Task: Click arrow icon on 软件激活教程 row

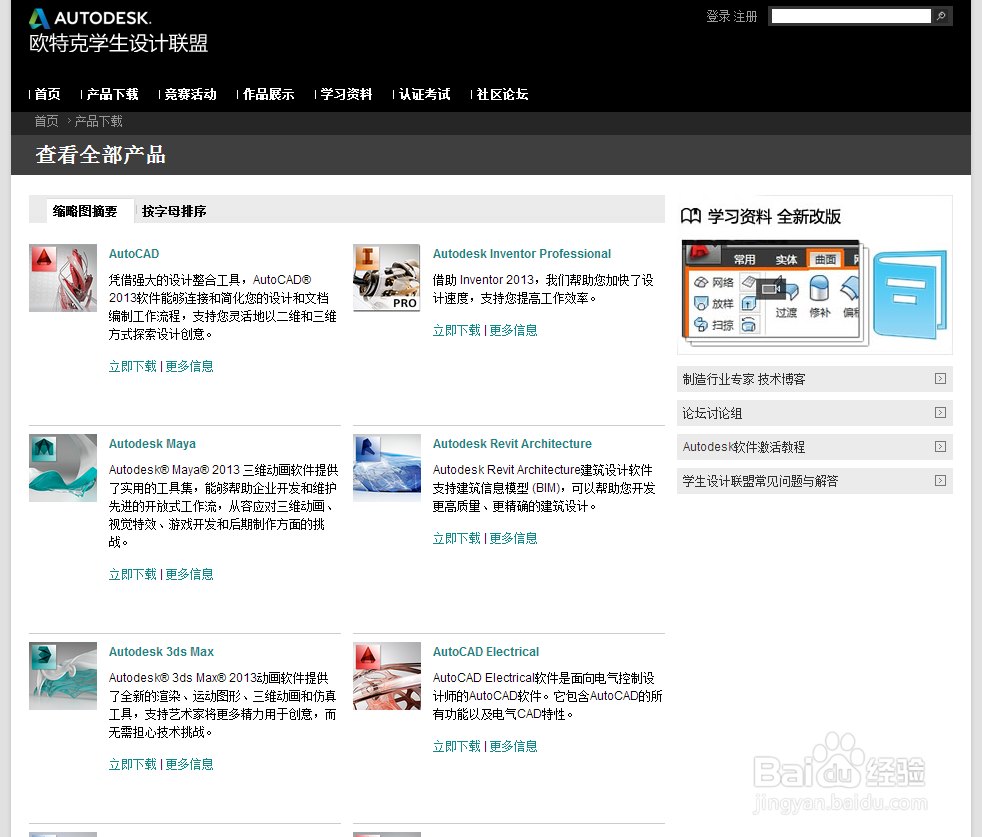Action: (x=940, y=447)
